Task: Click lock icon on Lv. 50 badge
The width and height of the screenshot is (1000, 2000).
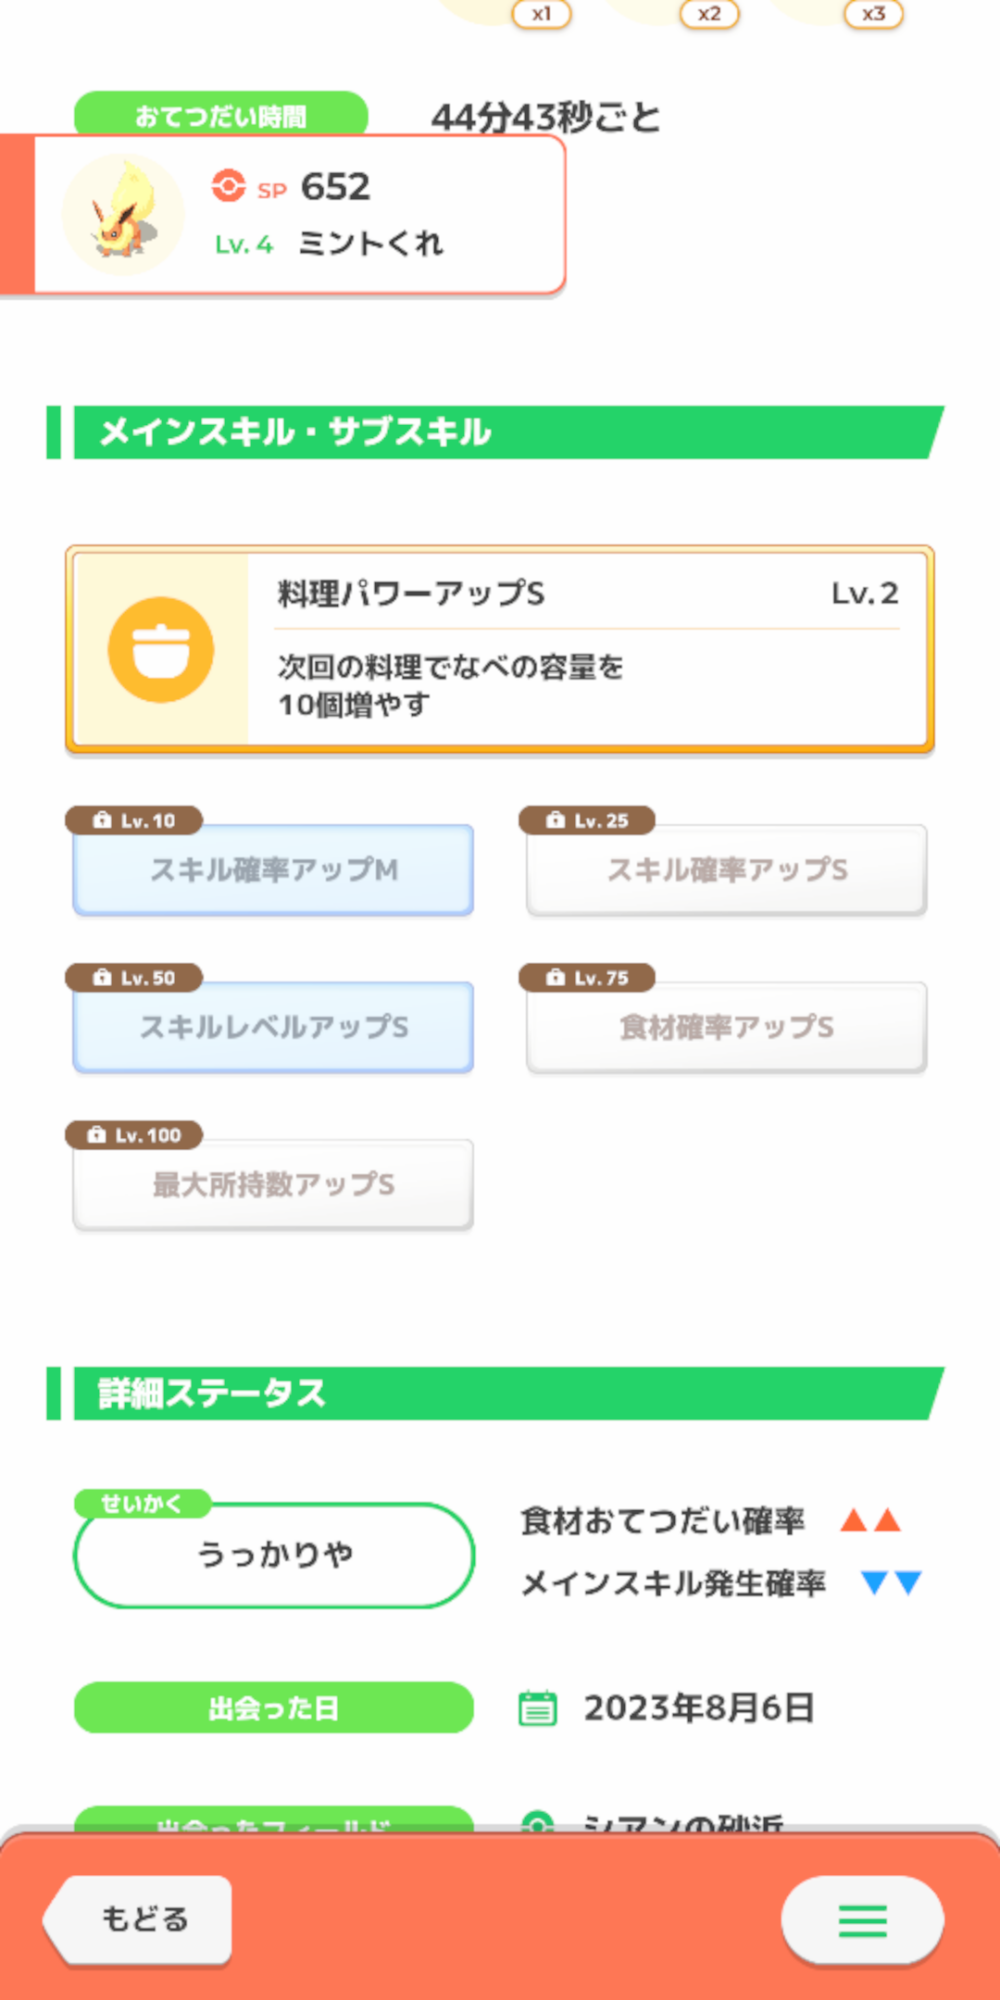Action: 102,978
